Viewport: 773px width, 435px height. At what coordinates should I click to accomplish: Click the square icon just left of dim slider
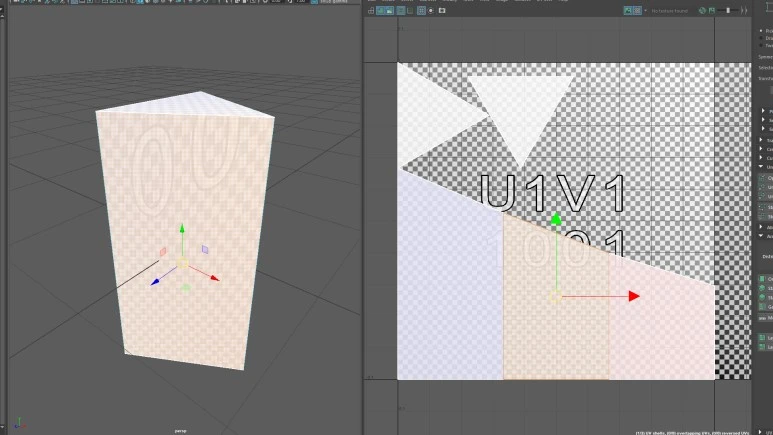(x=712, y=10)
